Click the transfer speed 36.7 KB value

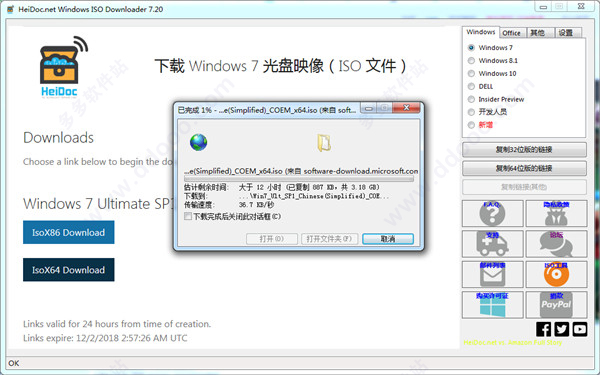256,205
